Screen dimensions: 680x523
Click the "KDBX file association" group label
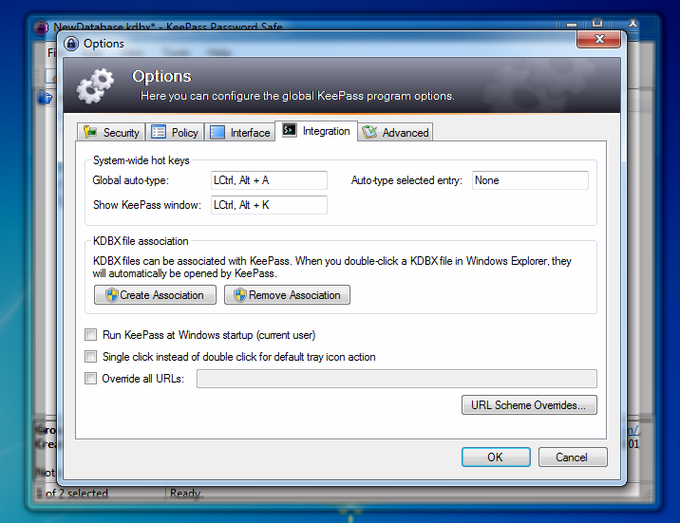[x=141, y=241]
